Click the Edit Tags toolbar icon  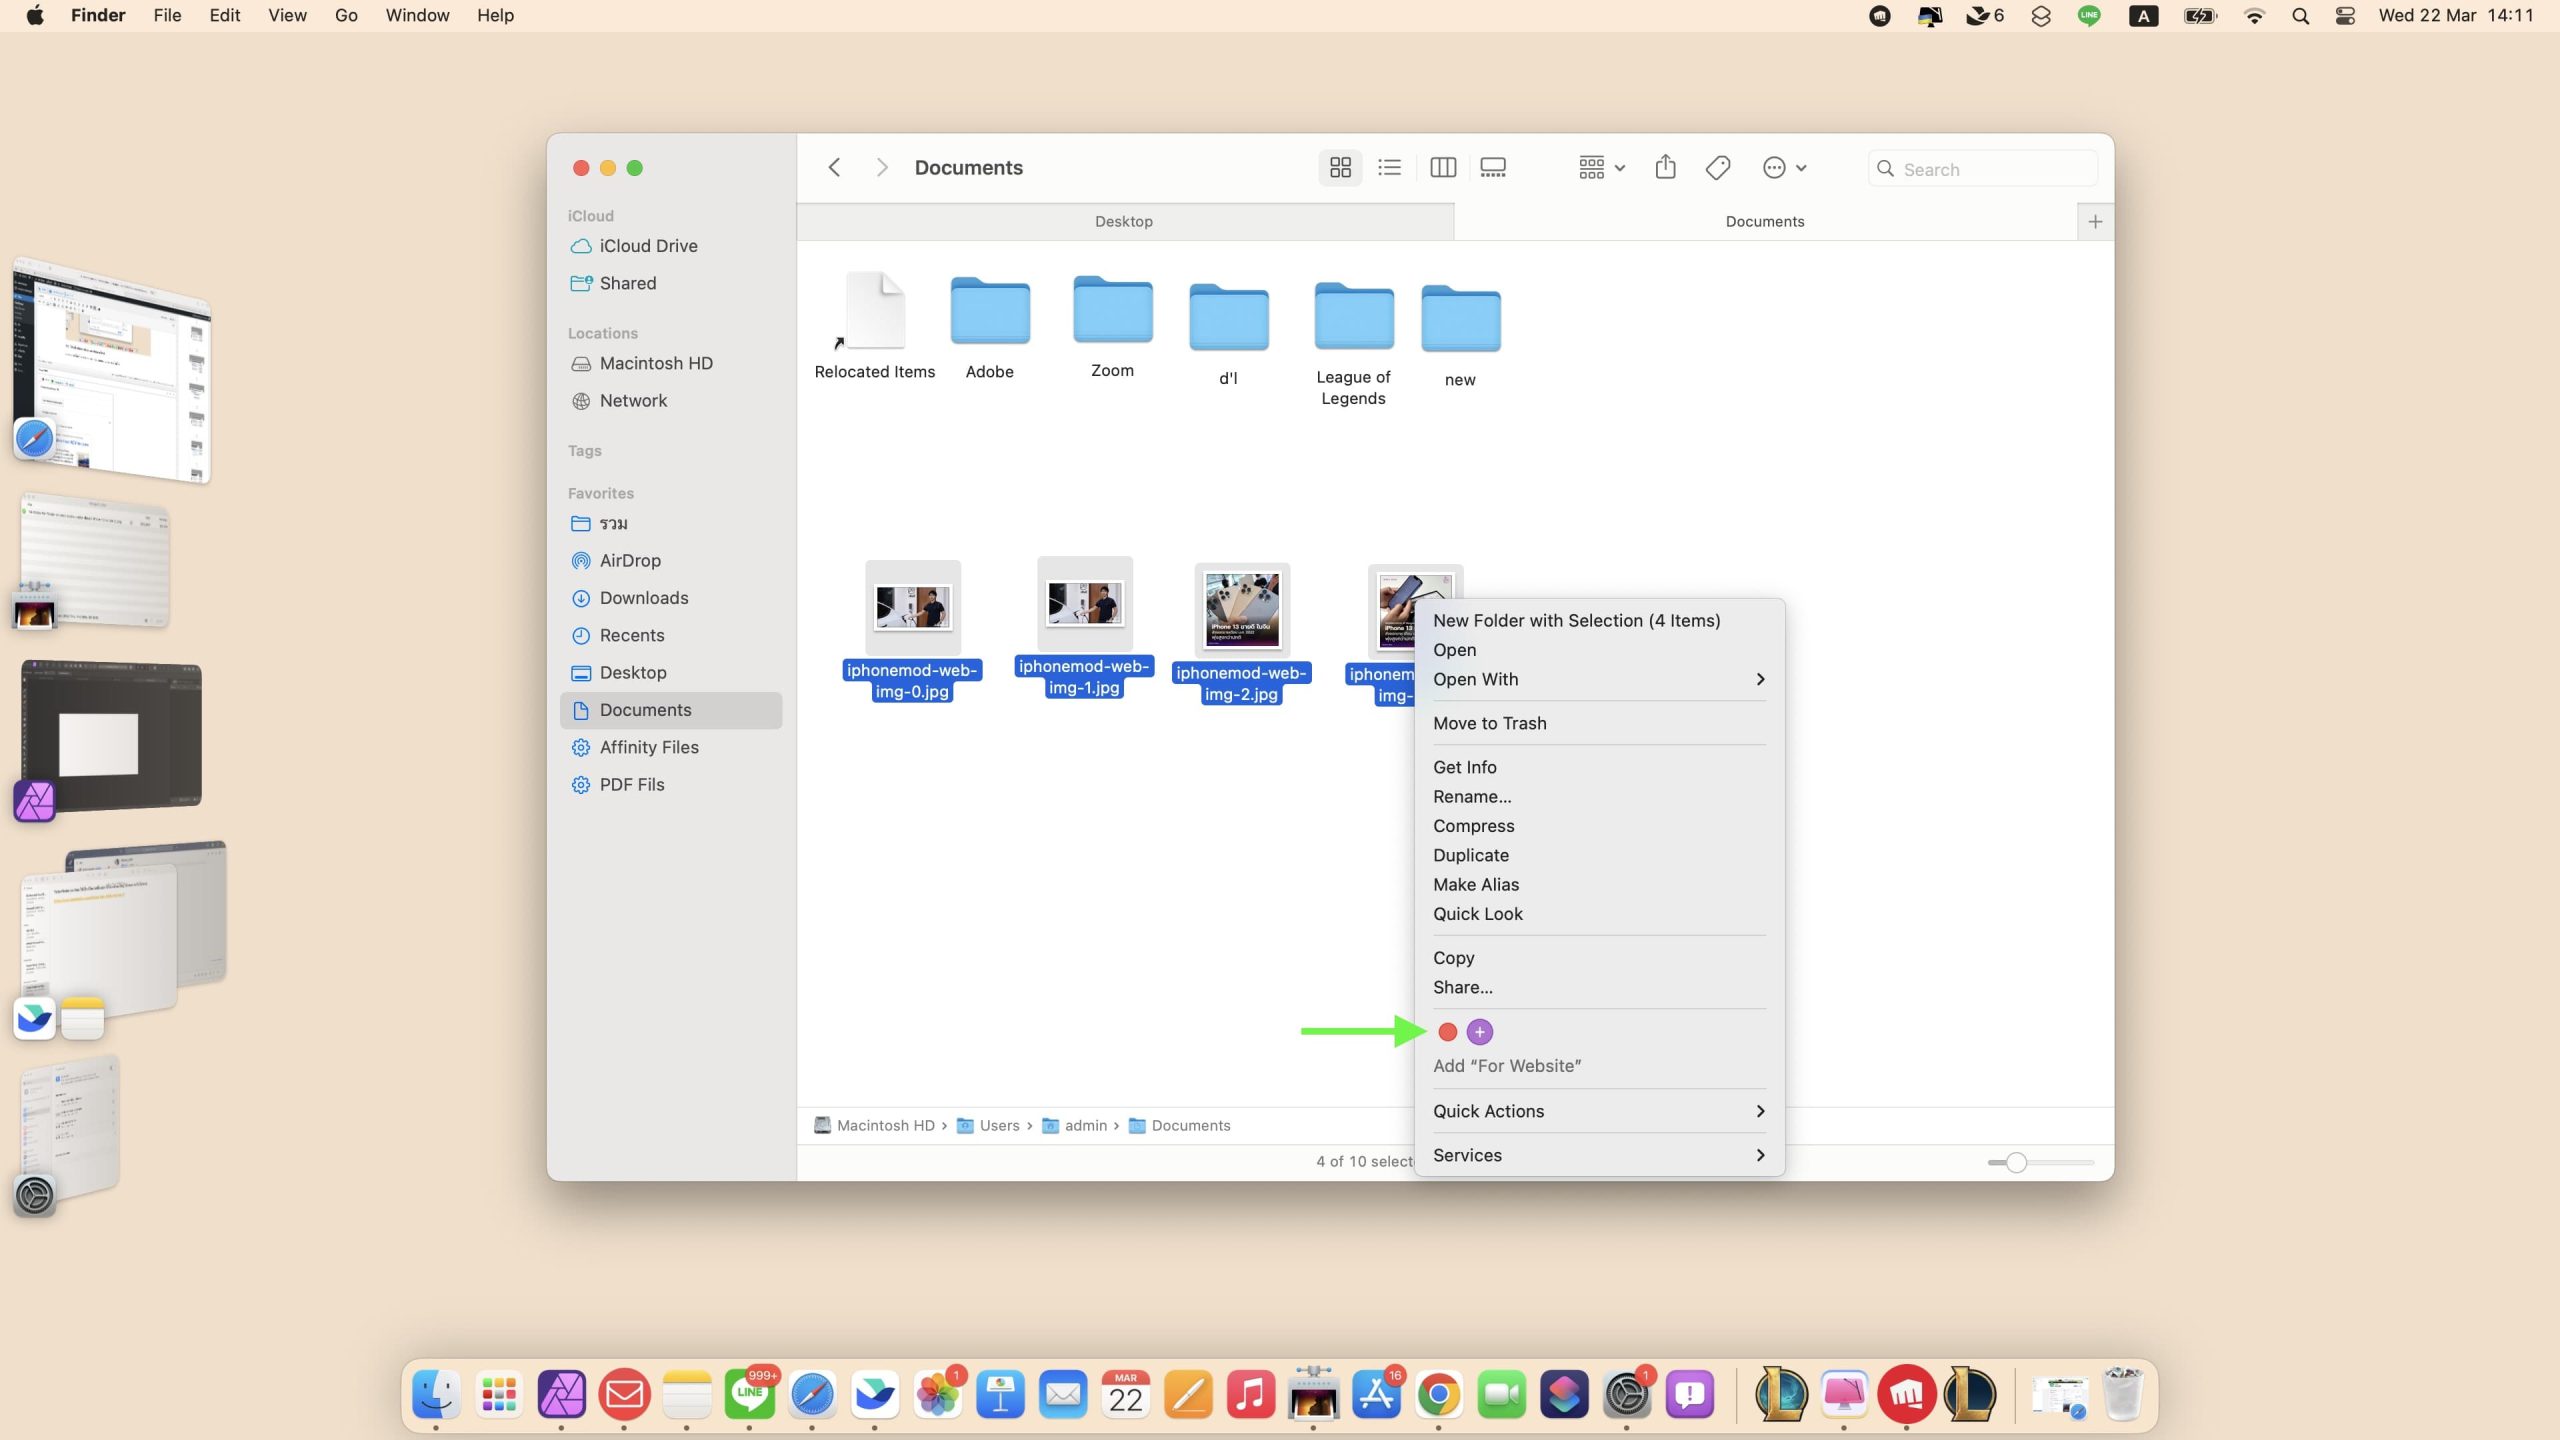coord(1718,168)
